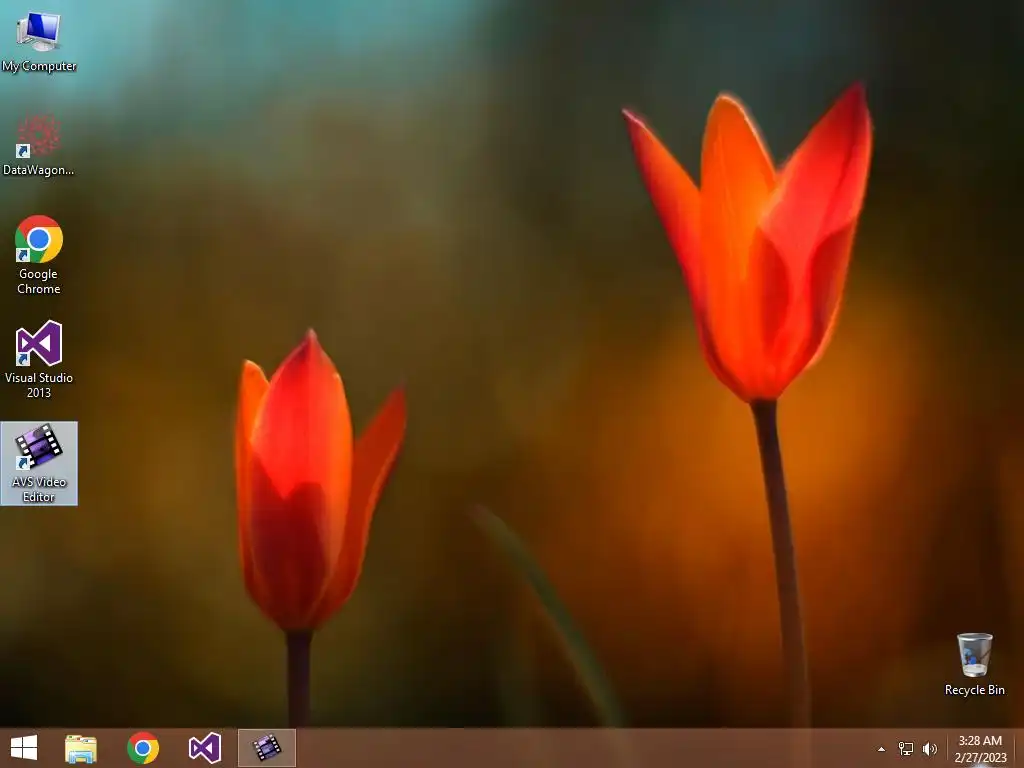Click the "AVS Video Editor" label text
The image size is (1024, 768).
(x=39, y=489)
